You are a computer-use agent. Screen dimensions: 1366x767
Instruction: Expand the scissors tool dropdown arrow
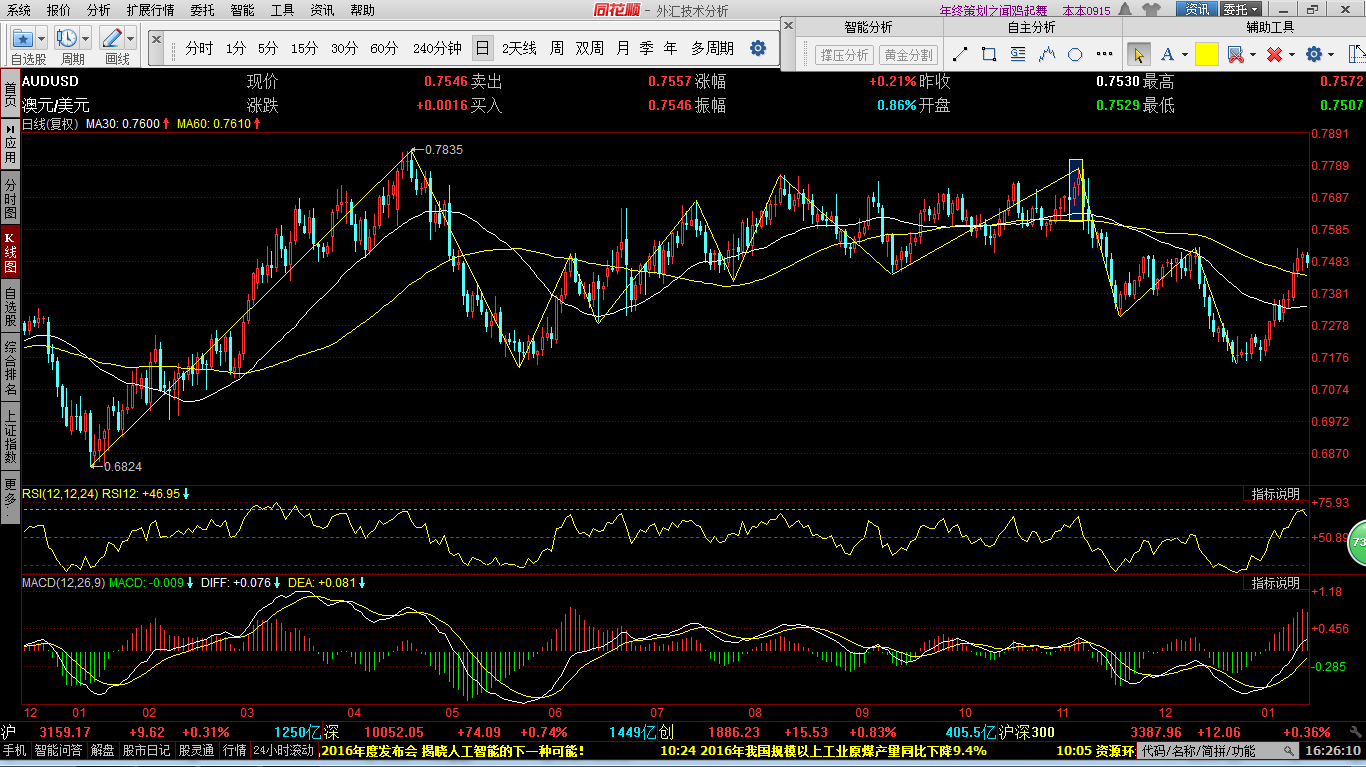click(x=1252, y=55)
